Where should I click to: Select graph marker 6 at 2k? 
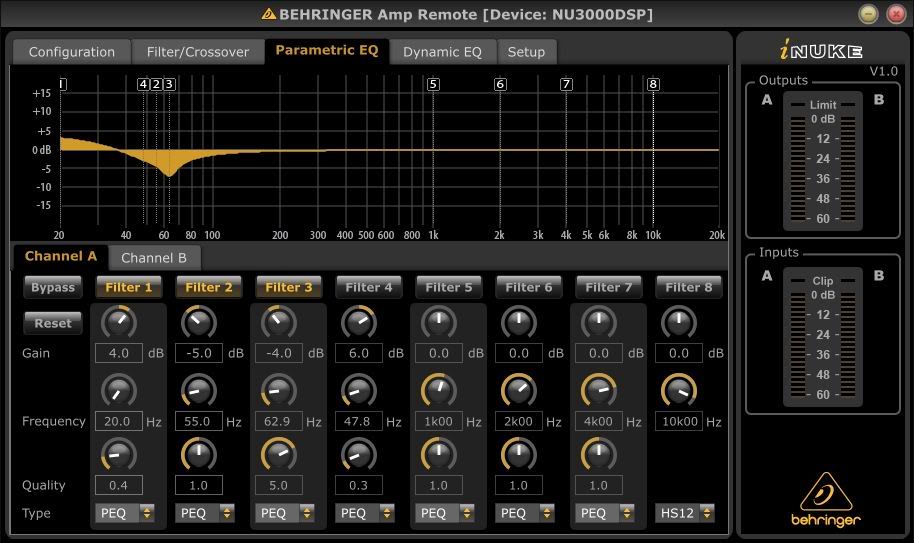(500, 84)
